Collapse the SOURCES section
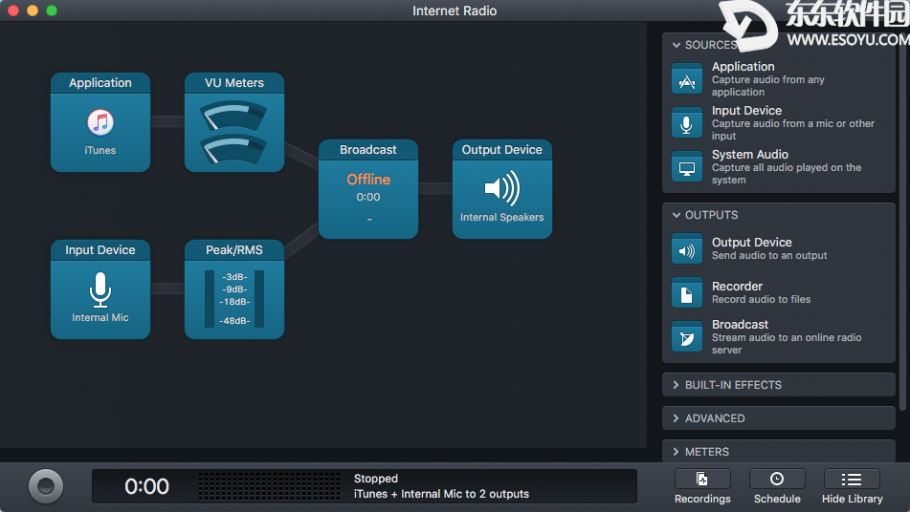The width and height of the screenshot is (910, 512). tap(676, 45)
